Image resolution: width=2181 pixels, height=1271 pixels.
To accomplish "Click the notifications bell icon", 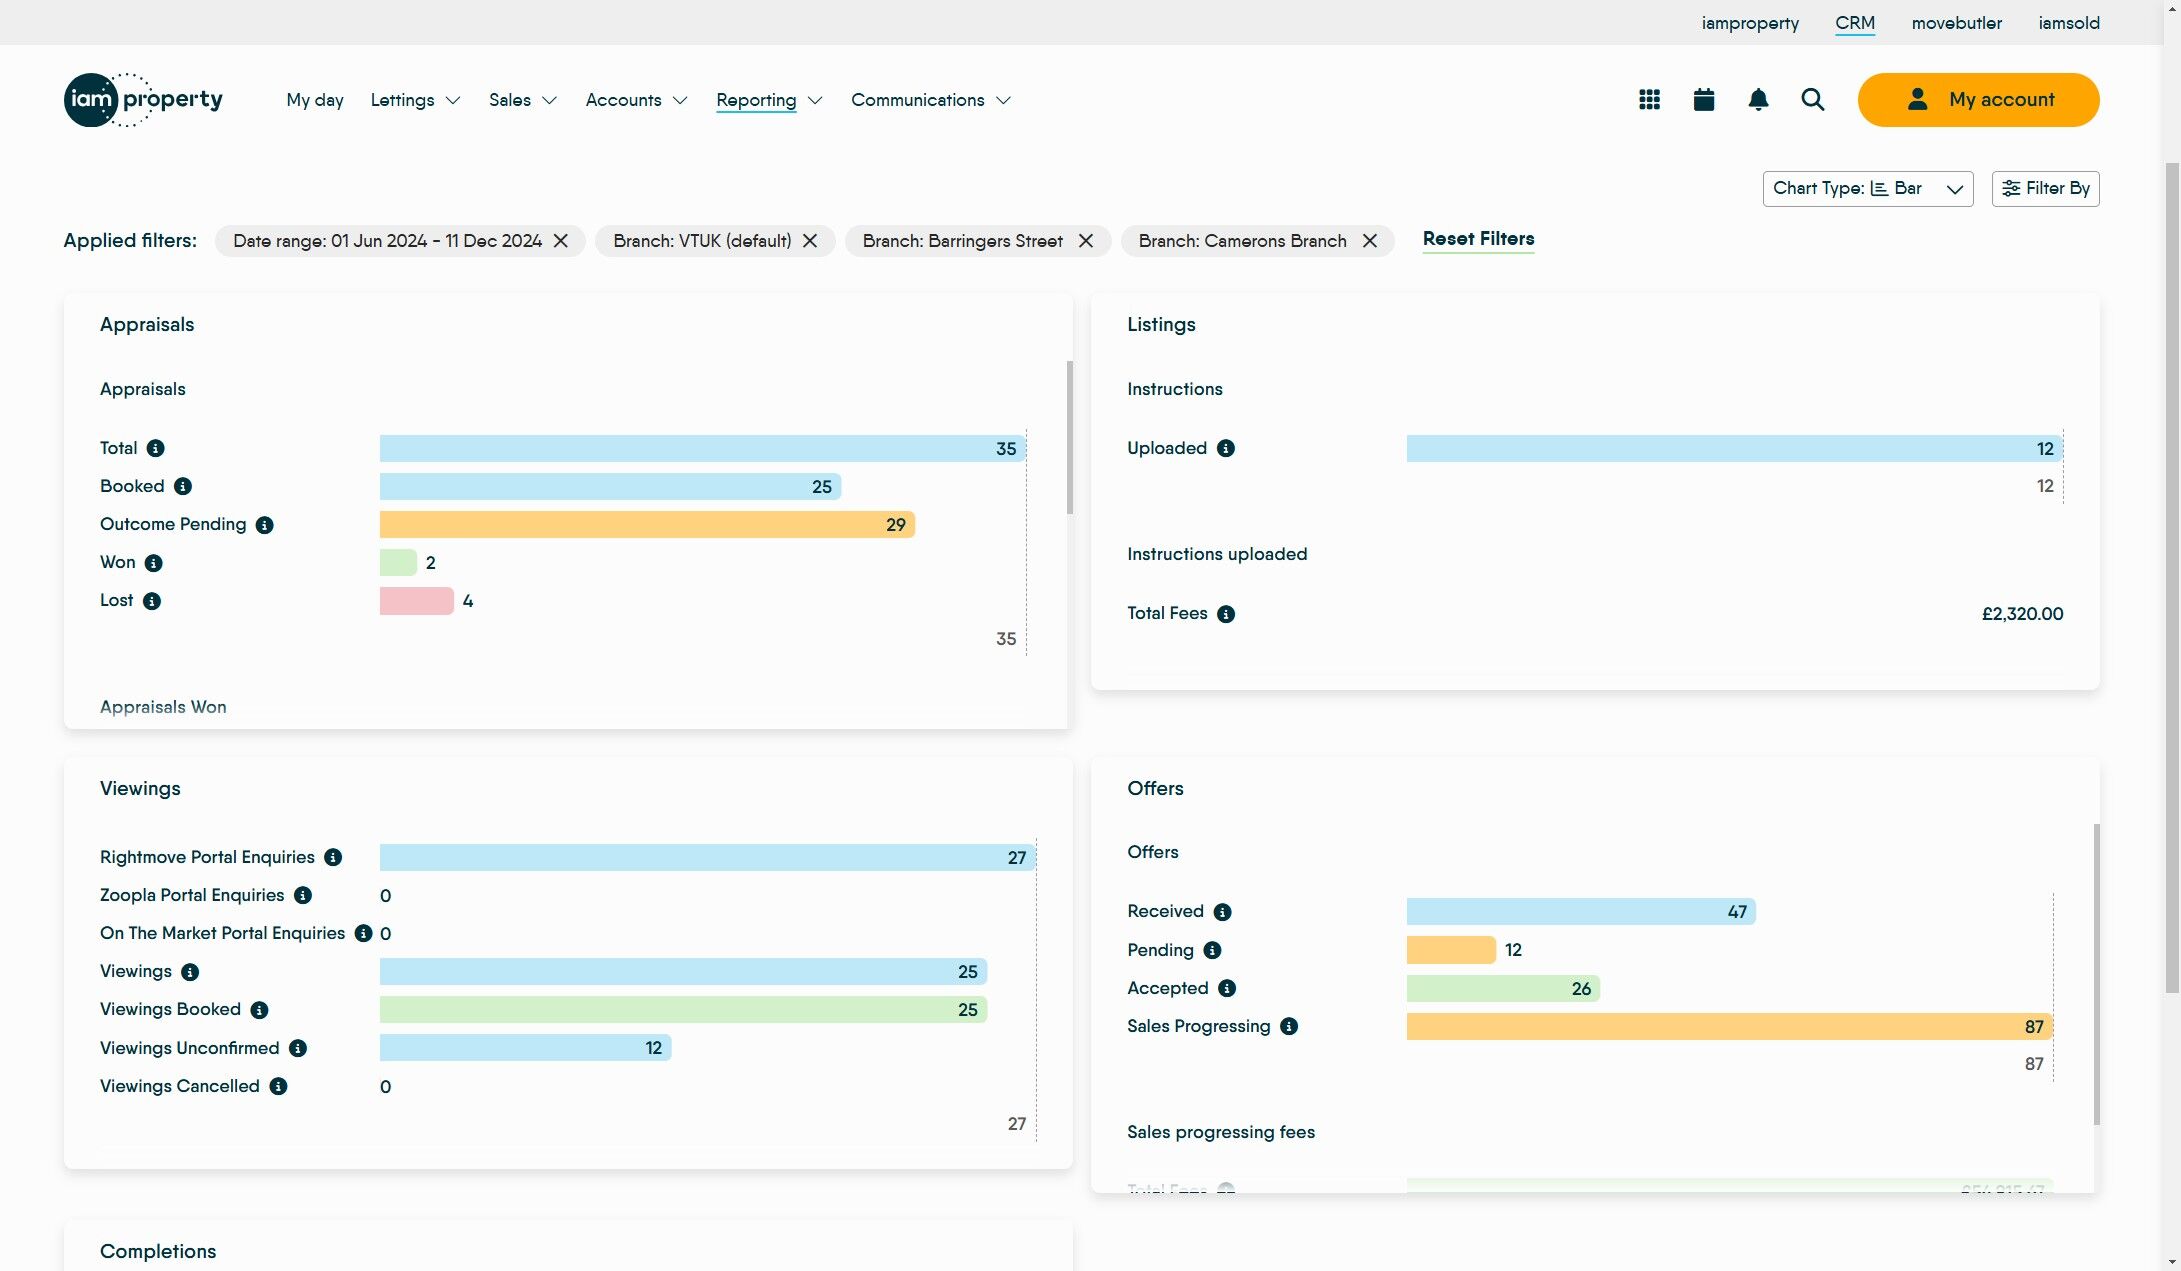I will pyautogui.click(x=1758, y=100).
